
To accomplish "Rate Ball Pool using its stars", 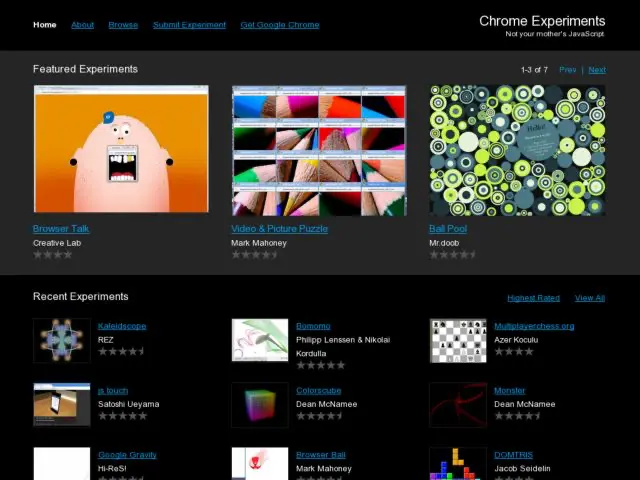I will pyautogui.click(x=453, y=255).
